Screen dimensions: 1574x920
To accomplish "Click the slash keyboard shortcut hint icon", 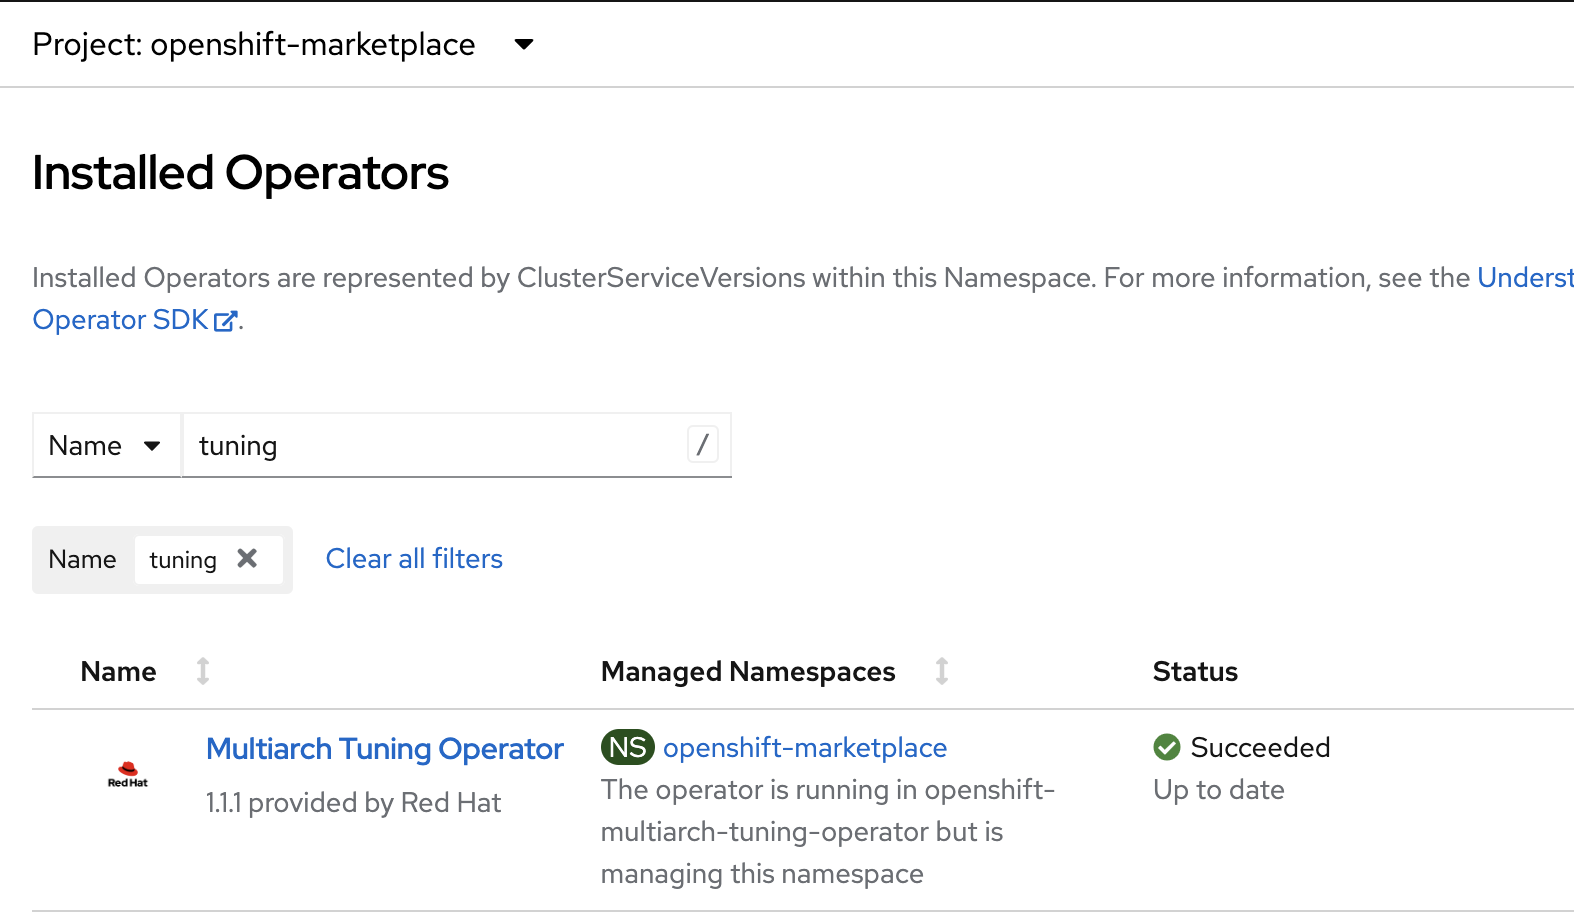I will coord(703,444).
